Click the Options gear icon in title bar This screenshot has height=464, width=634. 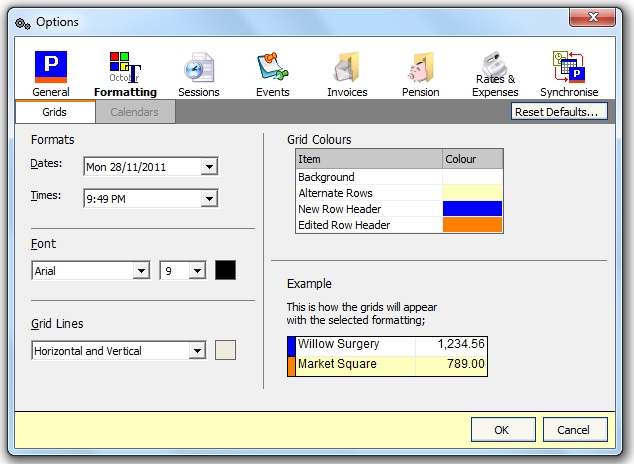coord(23,23)
